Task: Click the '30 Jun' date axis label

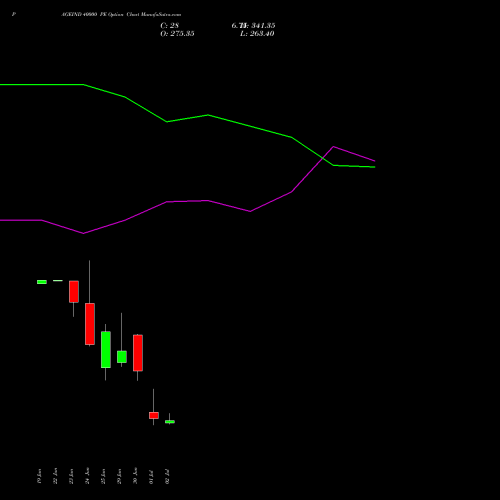Action: [135, 476]
